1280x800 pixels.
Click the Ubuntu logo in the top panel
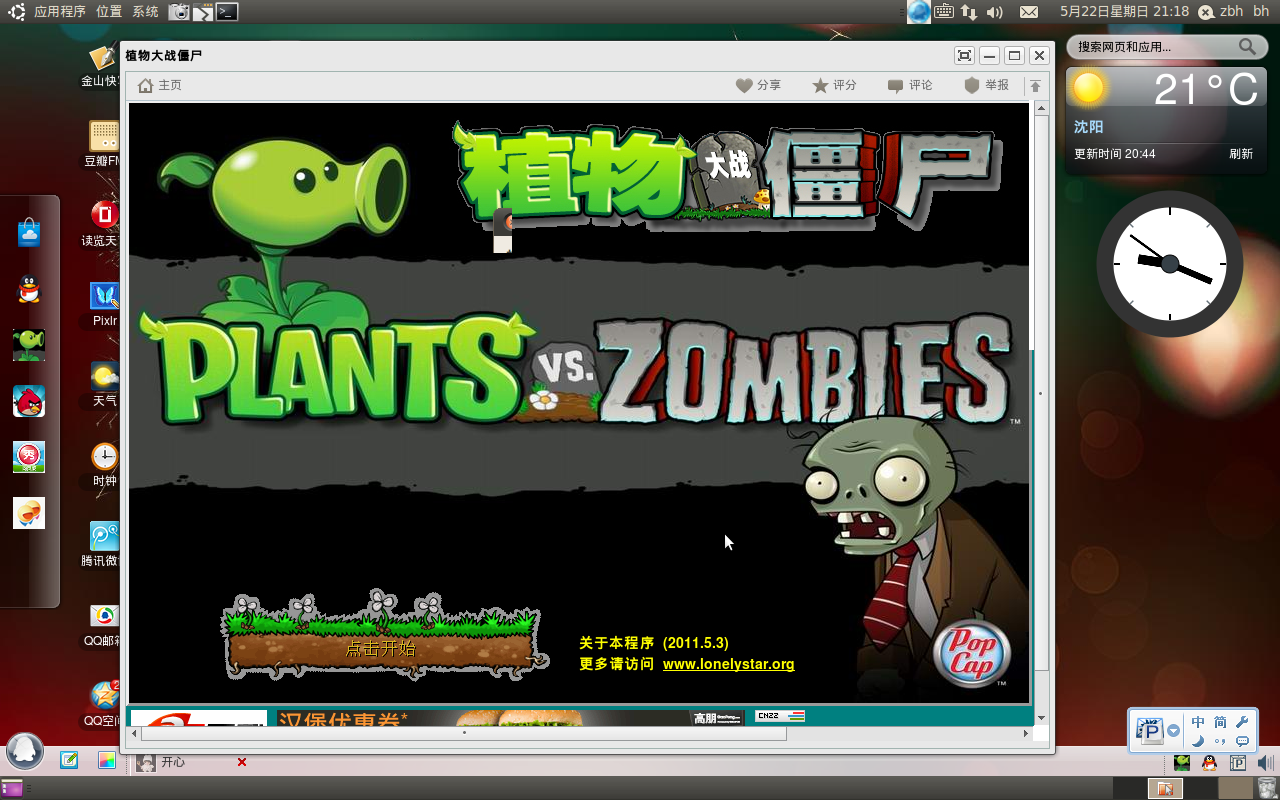[x=17, y=12]
